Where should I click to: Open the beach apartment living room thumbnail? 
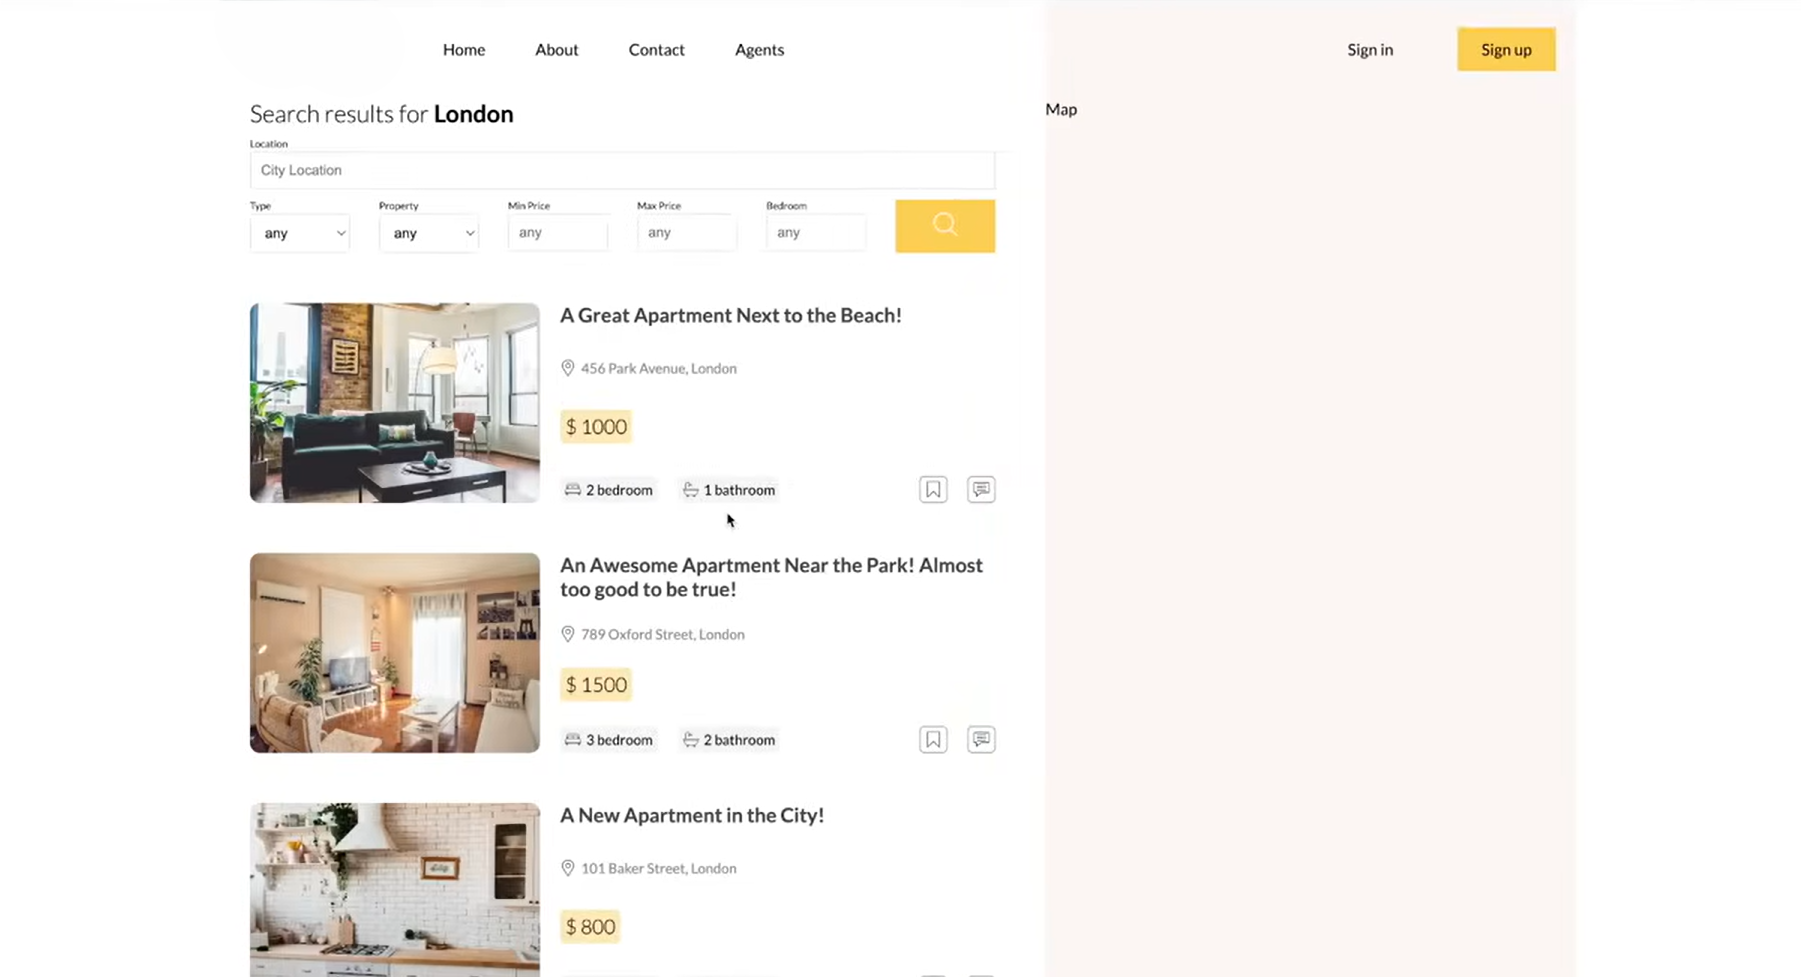tap(395, 402)
